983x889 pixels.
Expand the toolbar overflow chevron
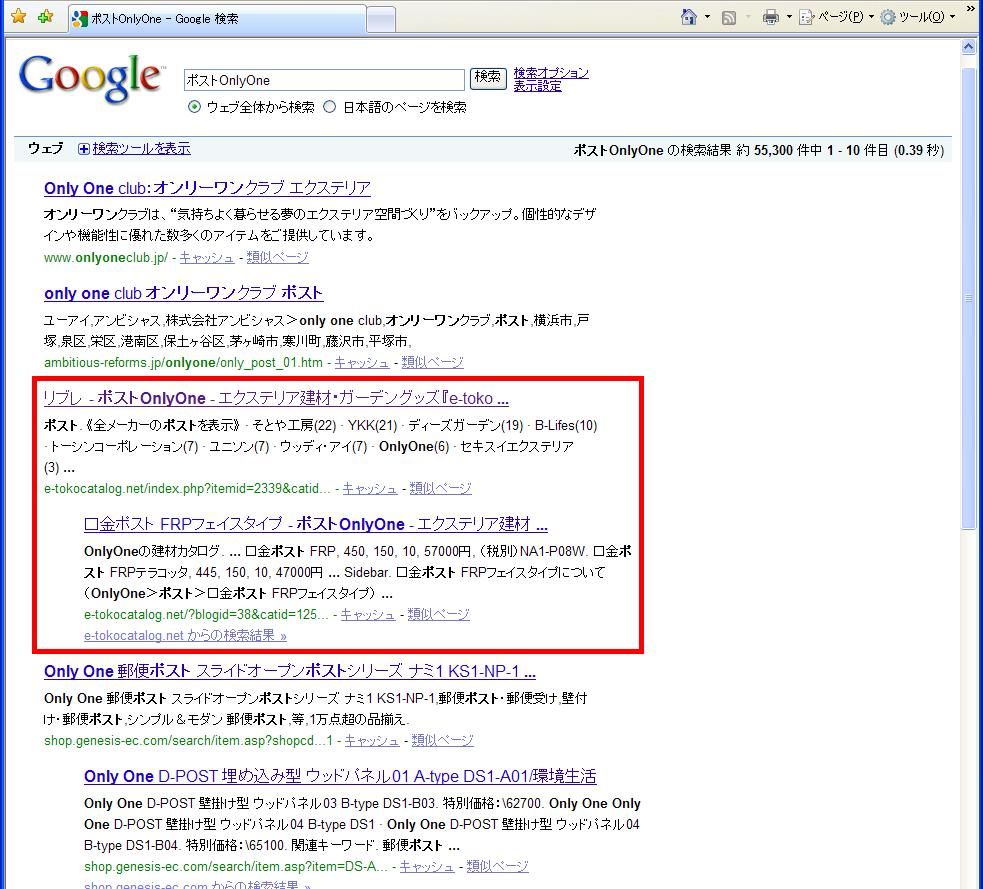pyautogui.click(x=969, y=10)
